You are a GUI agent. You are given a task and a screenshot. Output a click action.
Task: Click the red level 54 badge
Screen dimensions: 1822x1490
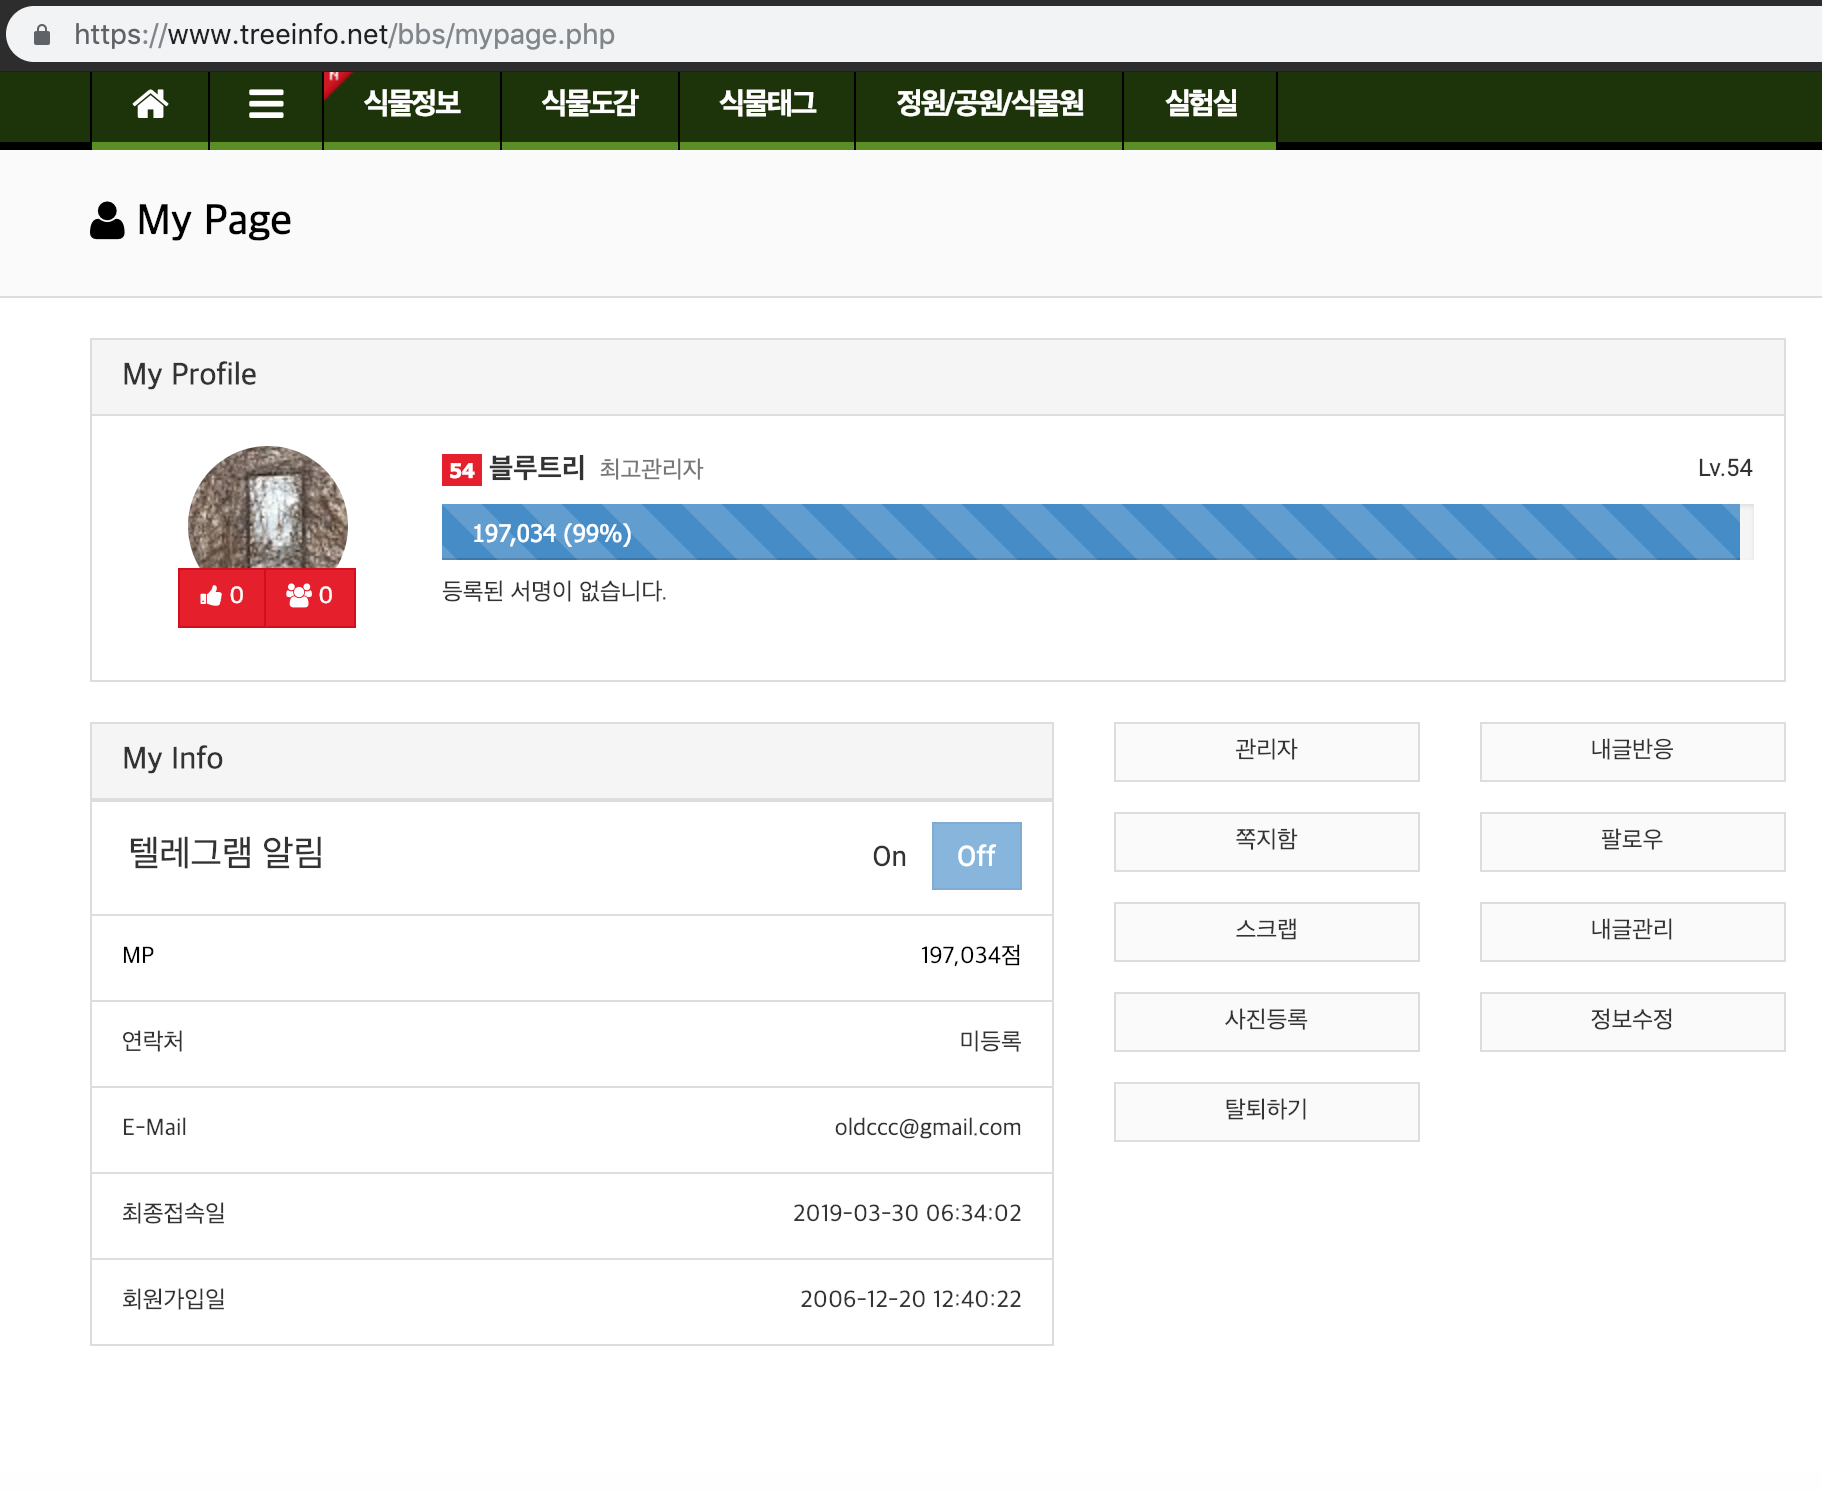[x=461, y=470]
